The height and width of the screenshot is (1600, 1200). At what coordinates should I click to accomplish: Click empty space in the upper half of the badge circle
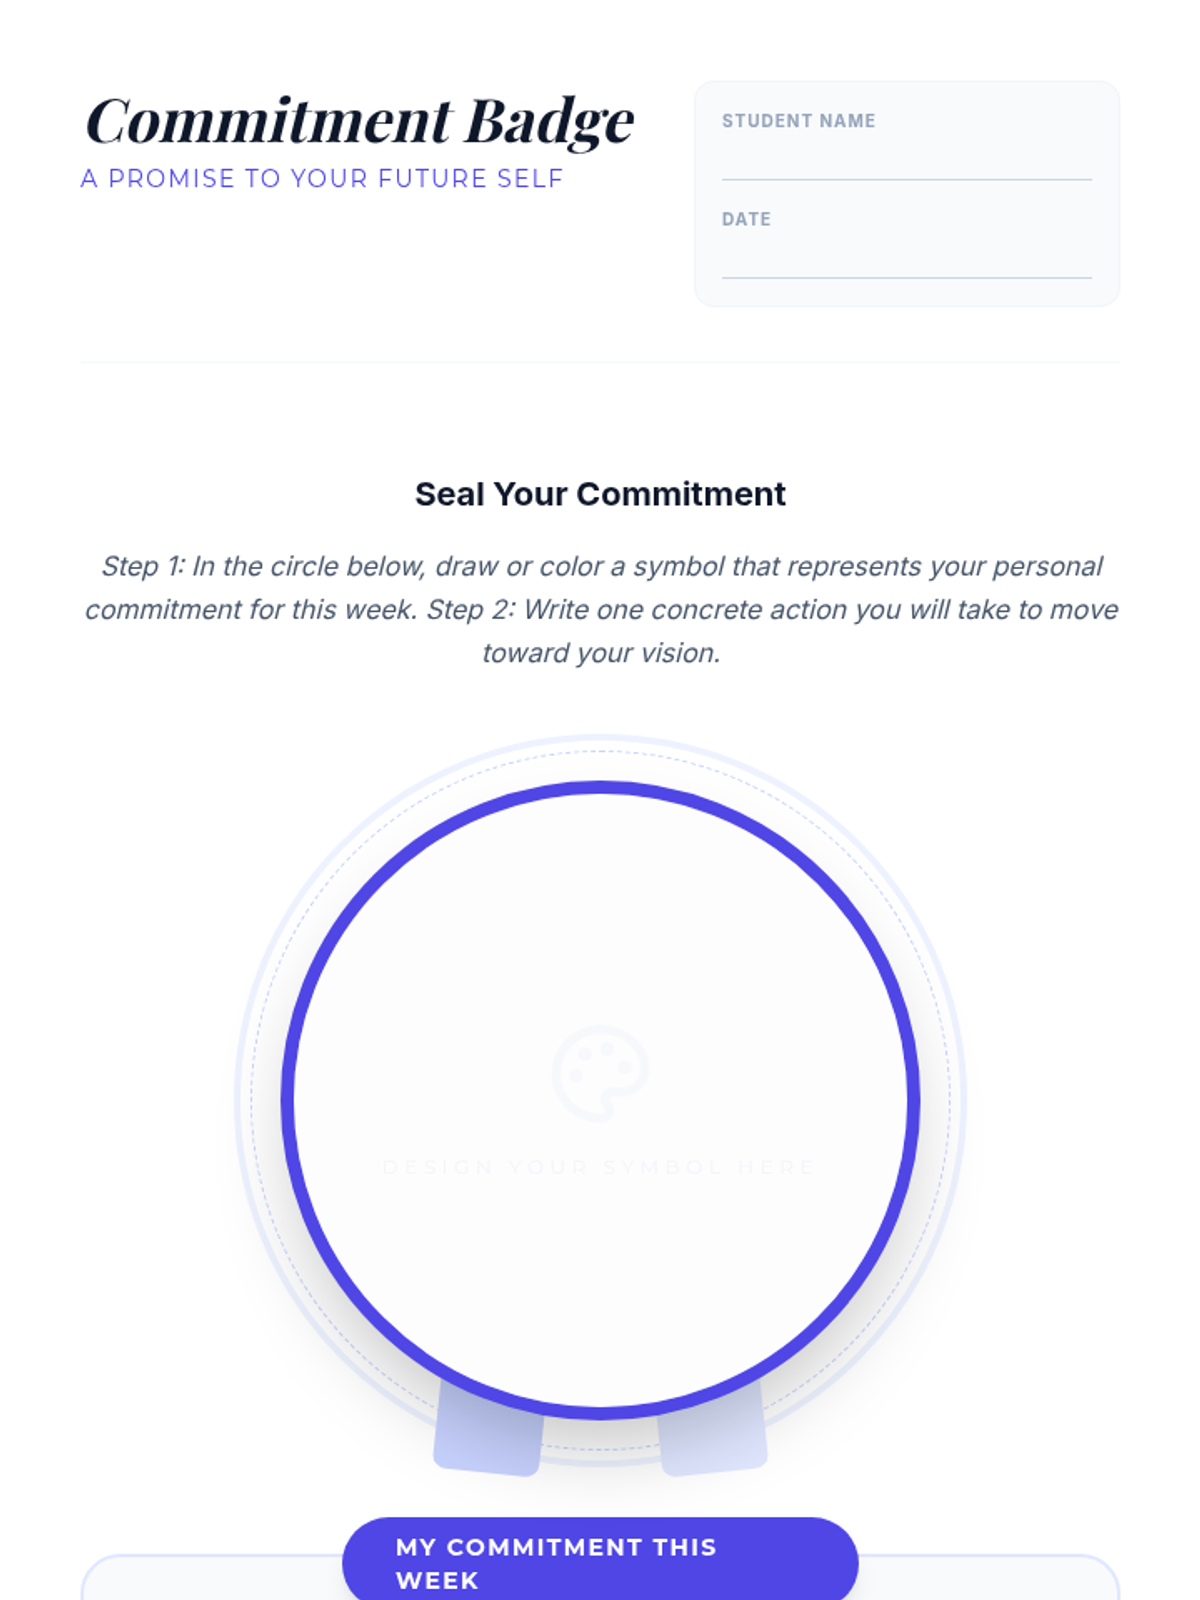[x=600, y=920]
